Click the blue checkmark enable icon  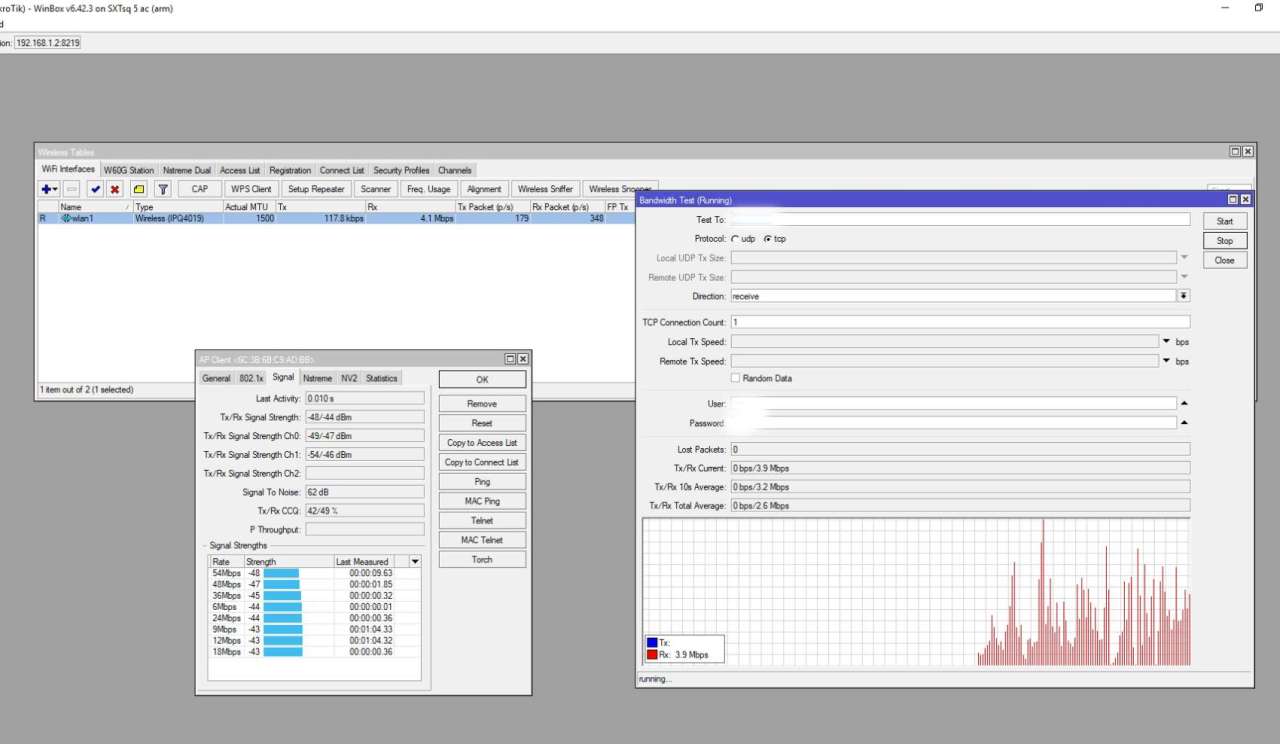(x=95, y=189)
